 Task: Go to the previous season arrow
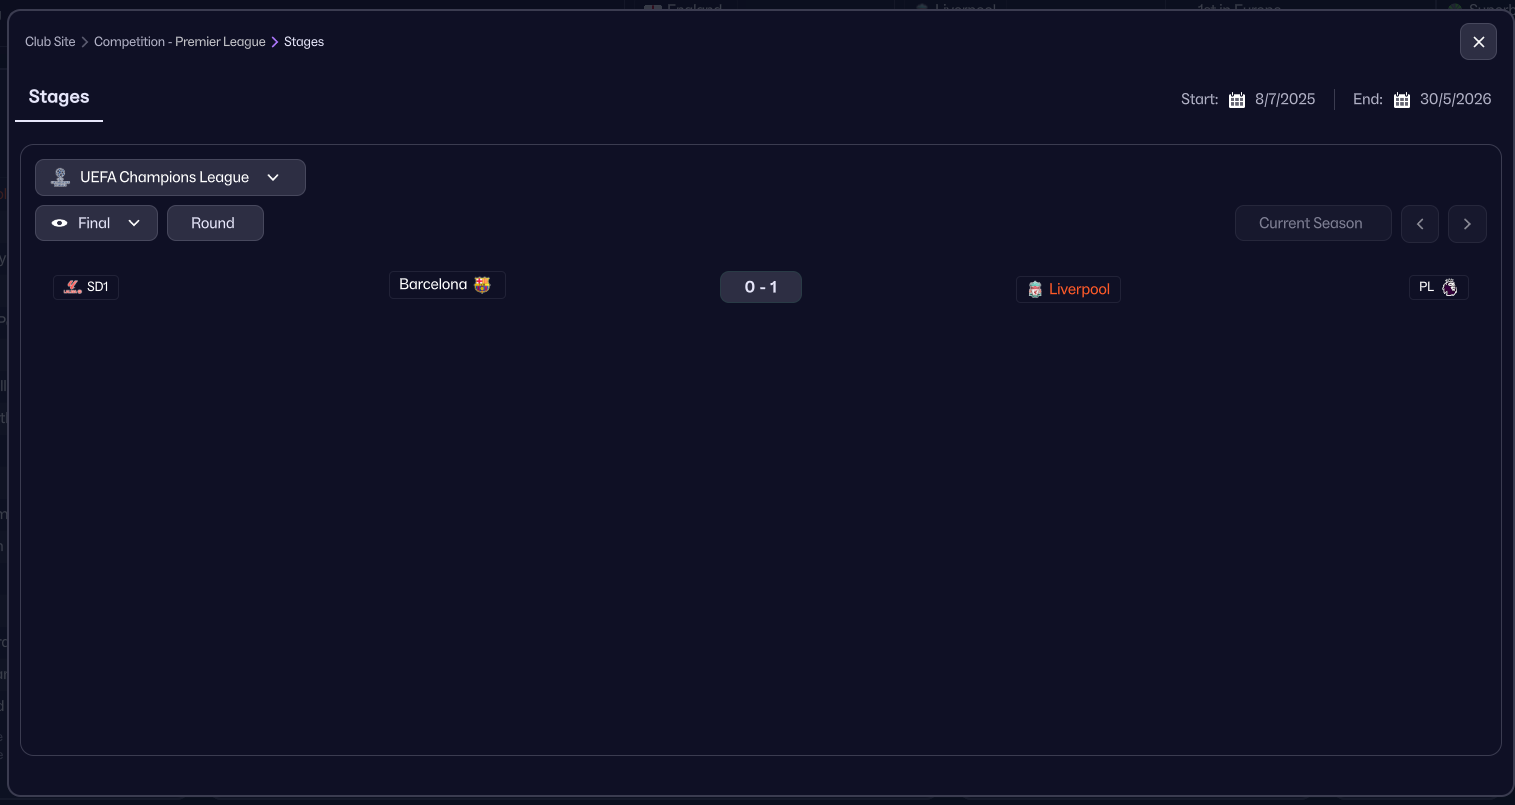1420,224
